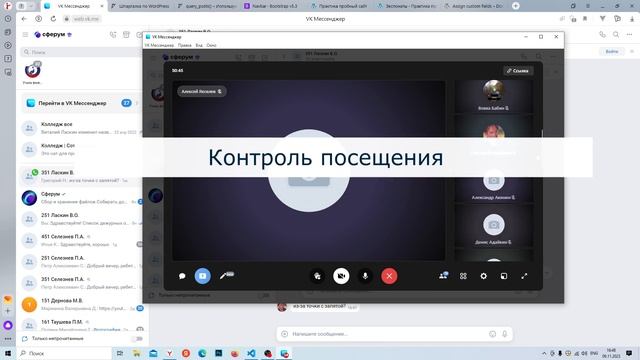Search in chat with magnifier icon
Image resolution: width=640 pixels, height=360 pixels.
click(x=616, y=35)
